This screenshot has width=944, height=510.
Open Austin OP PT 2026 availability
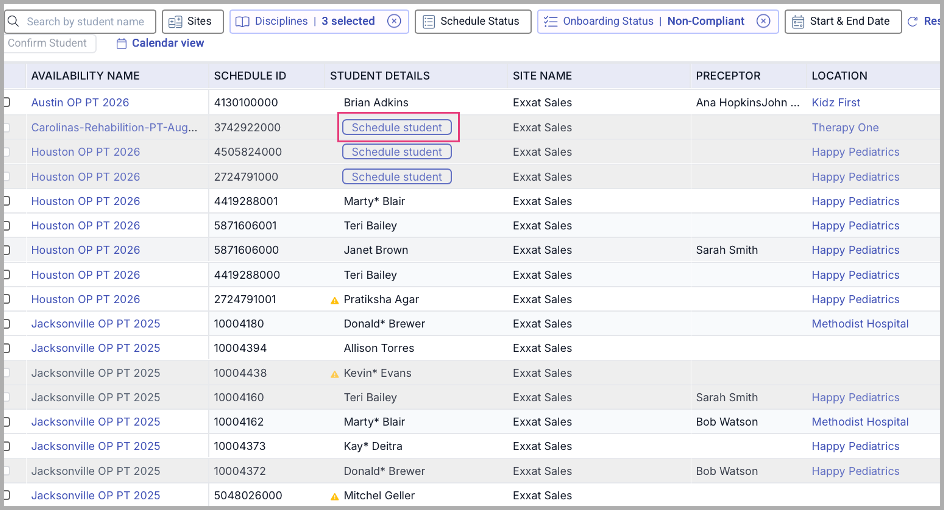[x=80, y=102]
